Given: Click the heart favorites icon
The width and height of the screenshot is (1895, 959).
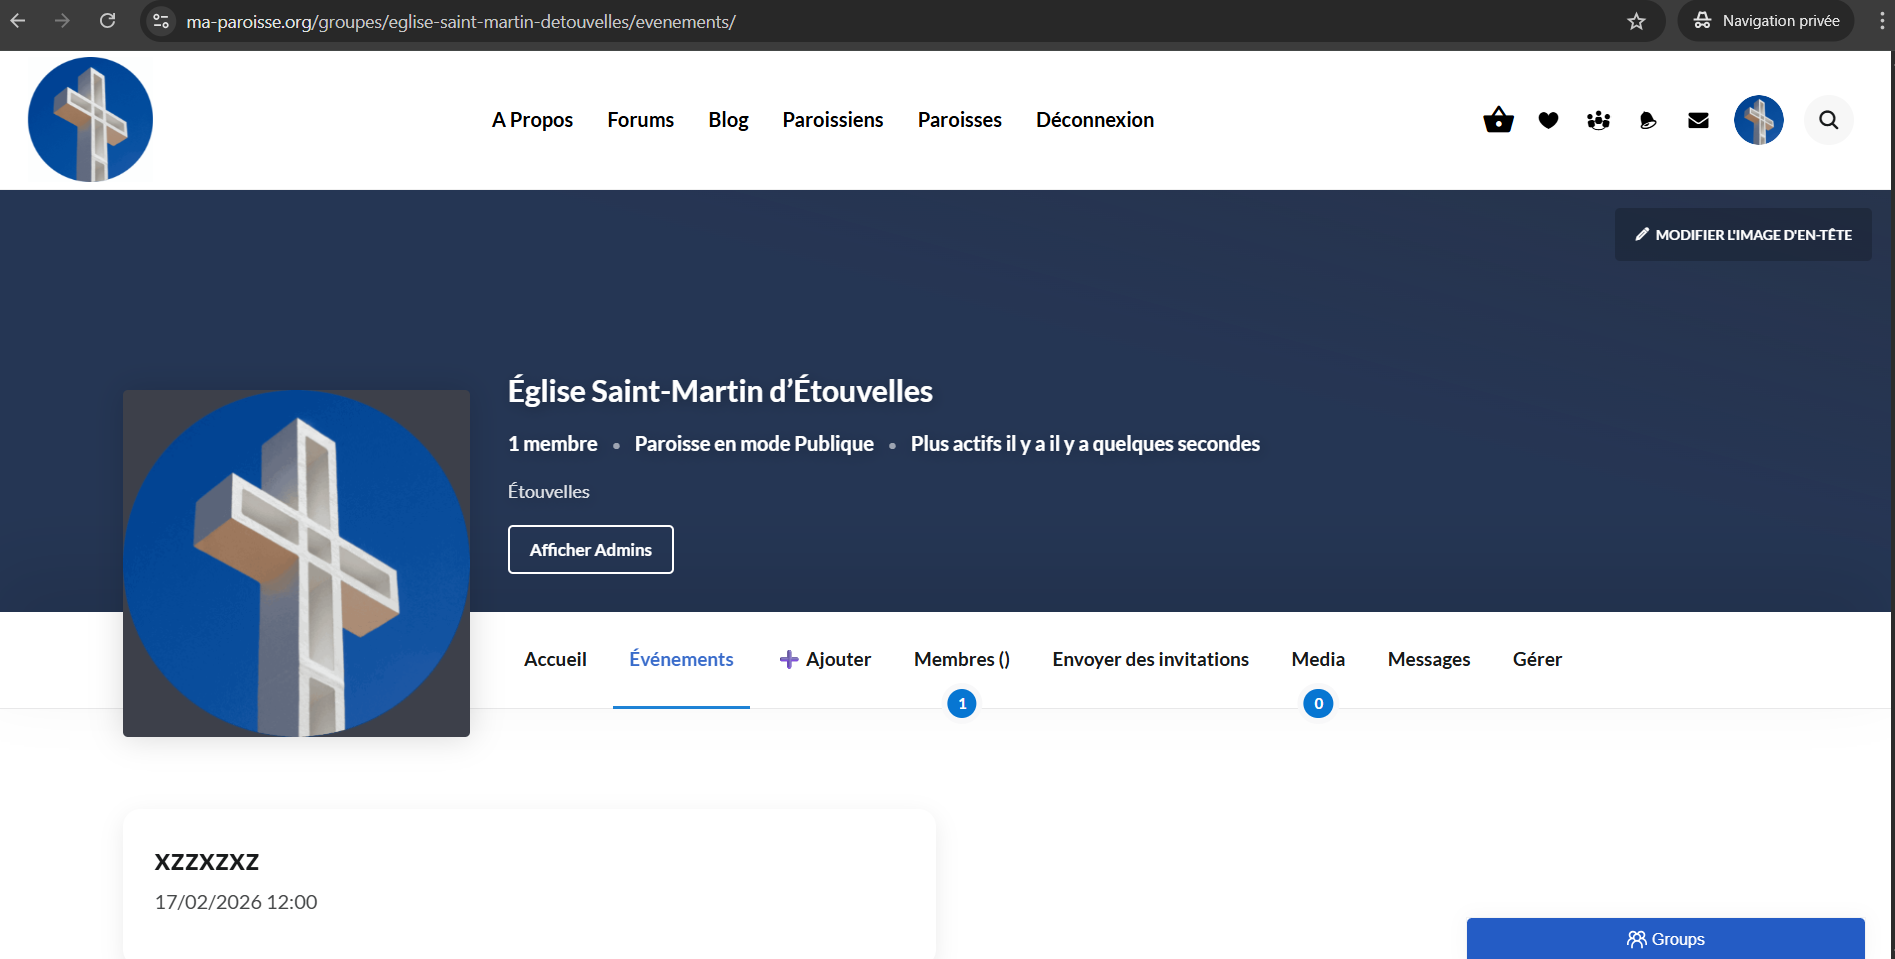Looking at the screenshot, I should pyautogui.click(x=1548, y=120).
